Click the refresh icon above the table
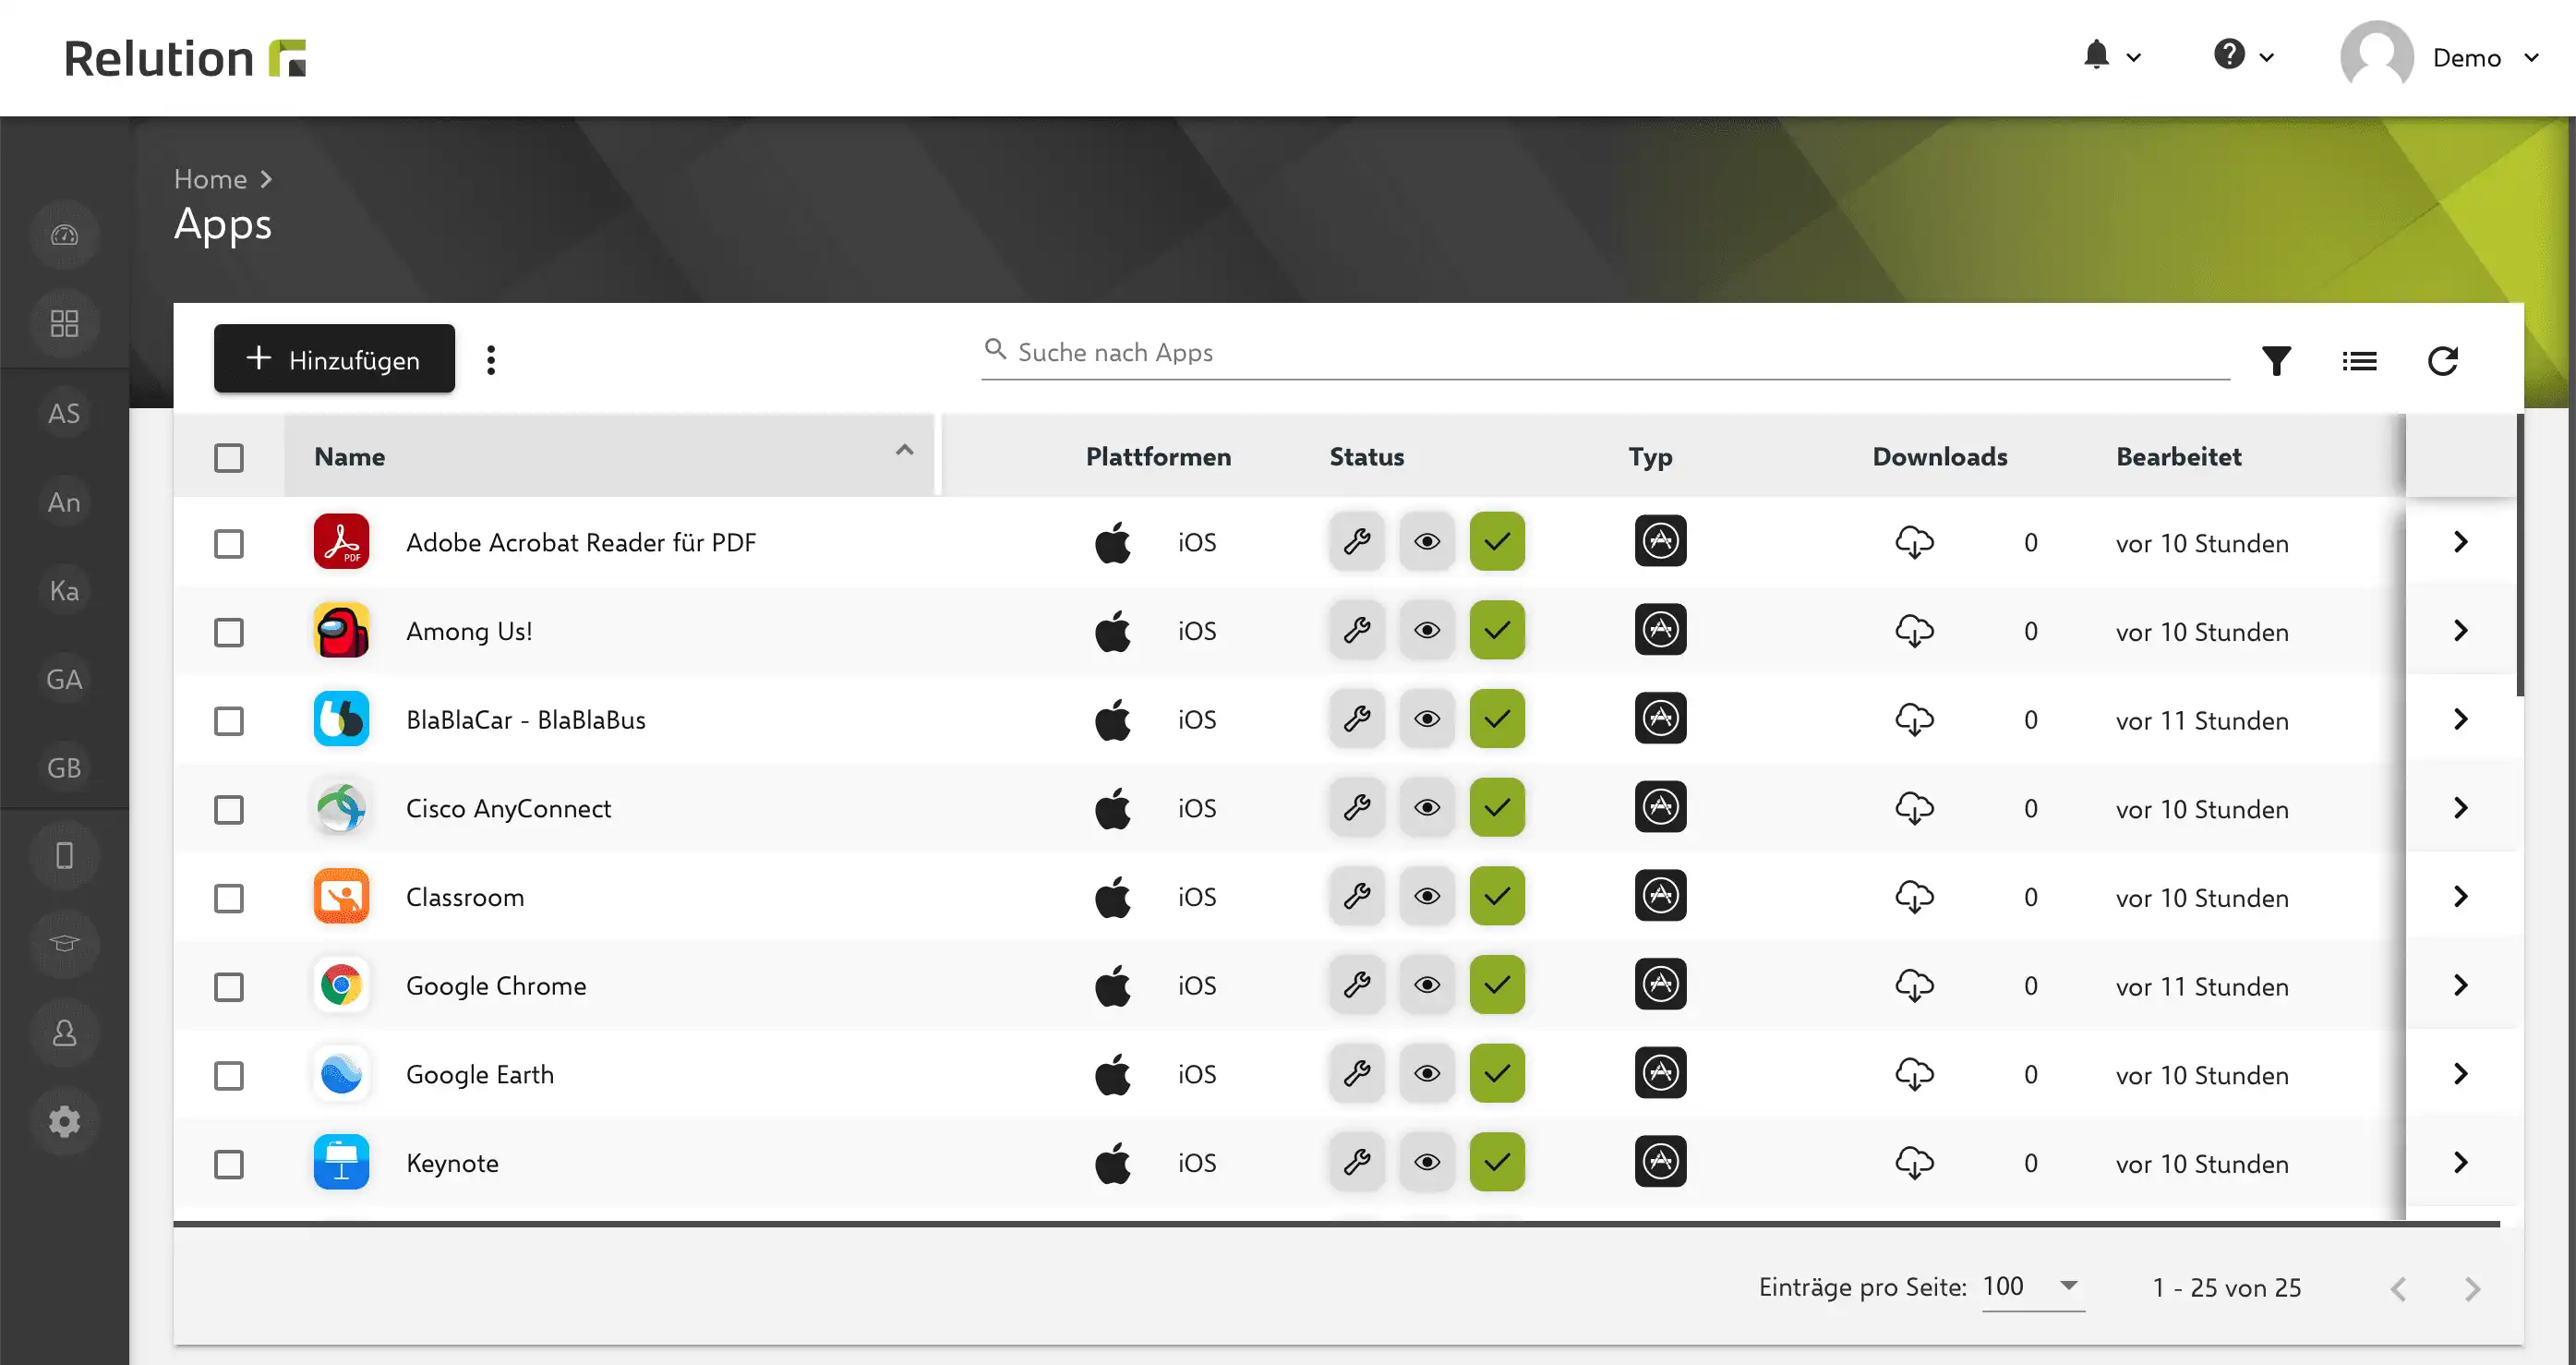Screen dimensions: 2576x1365 (x=2442, y=360)
